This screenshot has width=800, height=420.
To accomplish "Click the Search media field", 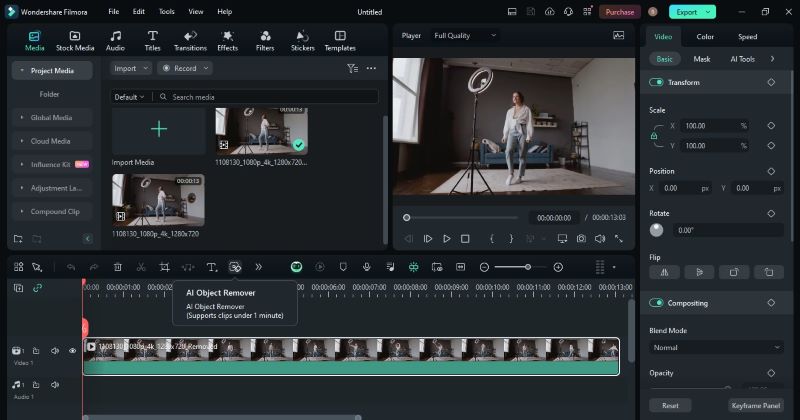I will pyautogui.click(x=266, y=97).
